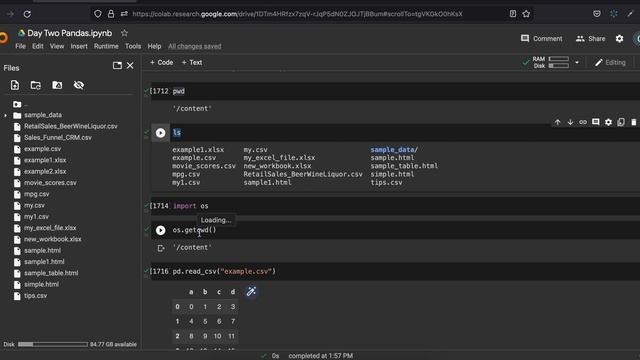The height and width of the screenshot is (360, 640).
Task: Click the import os code cell
Action: tap(396, 206)
